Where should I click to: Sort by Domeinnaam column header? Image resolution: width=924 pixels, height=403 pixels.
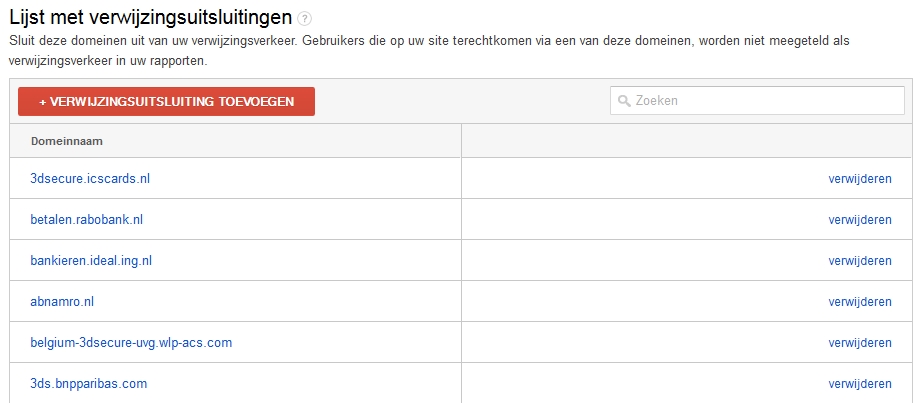pos(67,141)
